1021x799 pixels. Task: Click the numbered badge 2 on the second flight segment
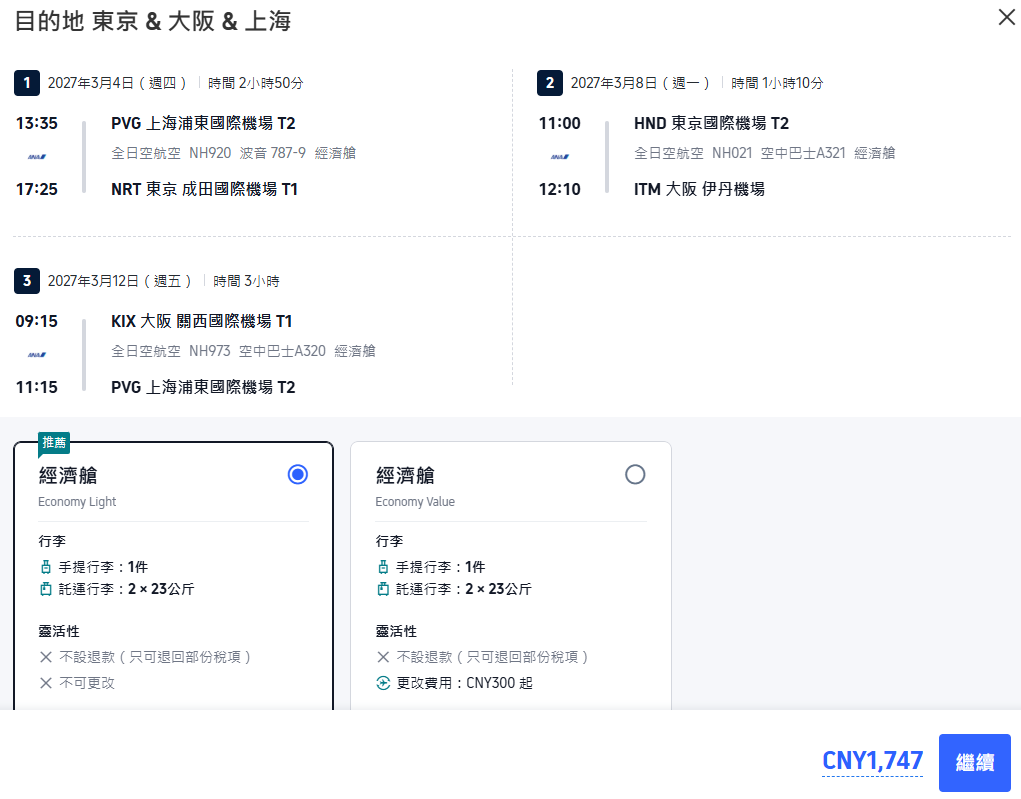click(x=549, y=83)
